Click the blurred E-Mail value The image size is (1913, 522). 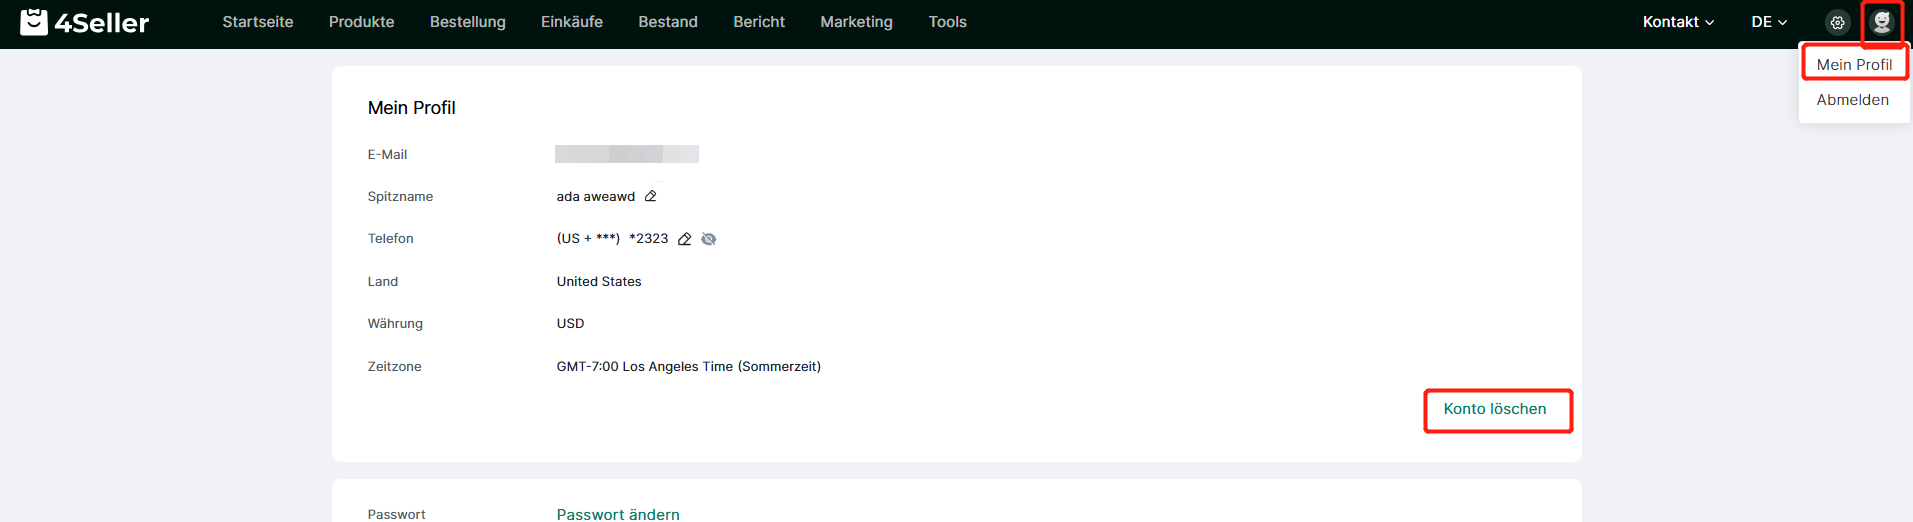click(x=627, y=154)
